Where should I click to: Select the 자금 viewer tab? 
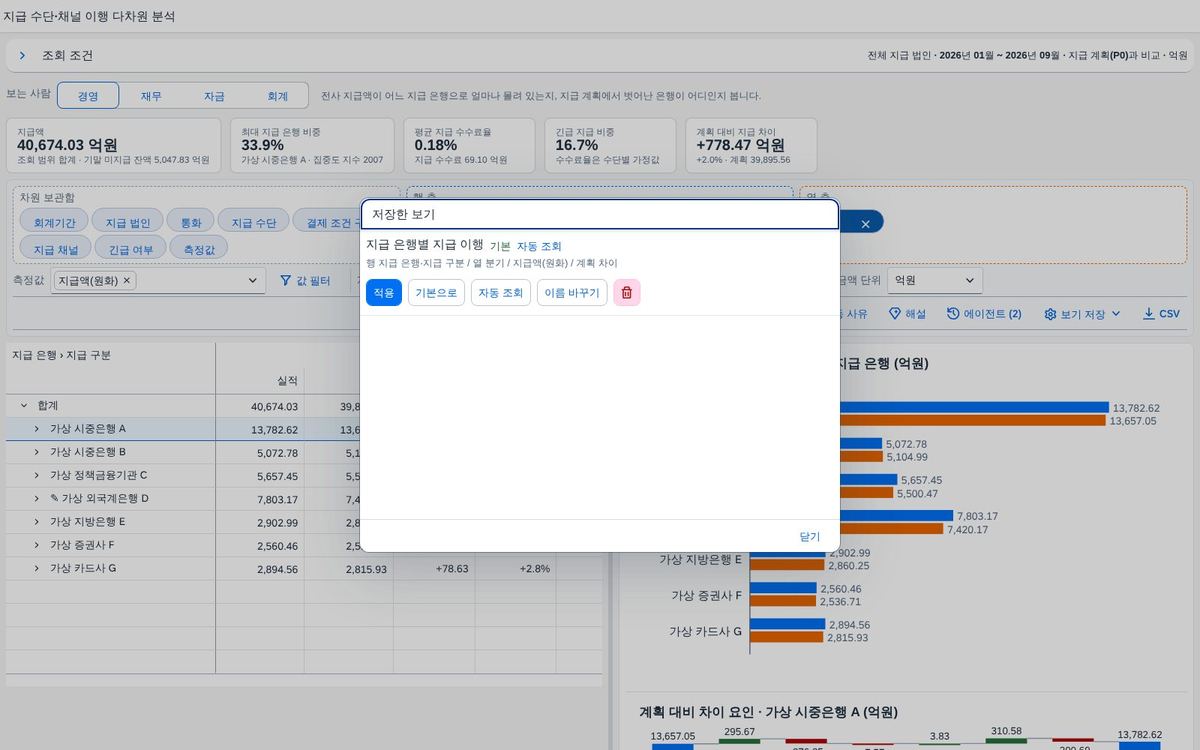coord(214,96)
